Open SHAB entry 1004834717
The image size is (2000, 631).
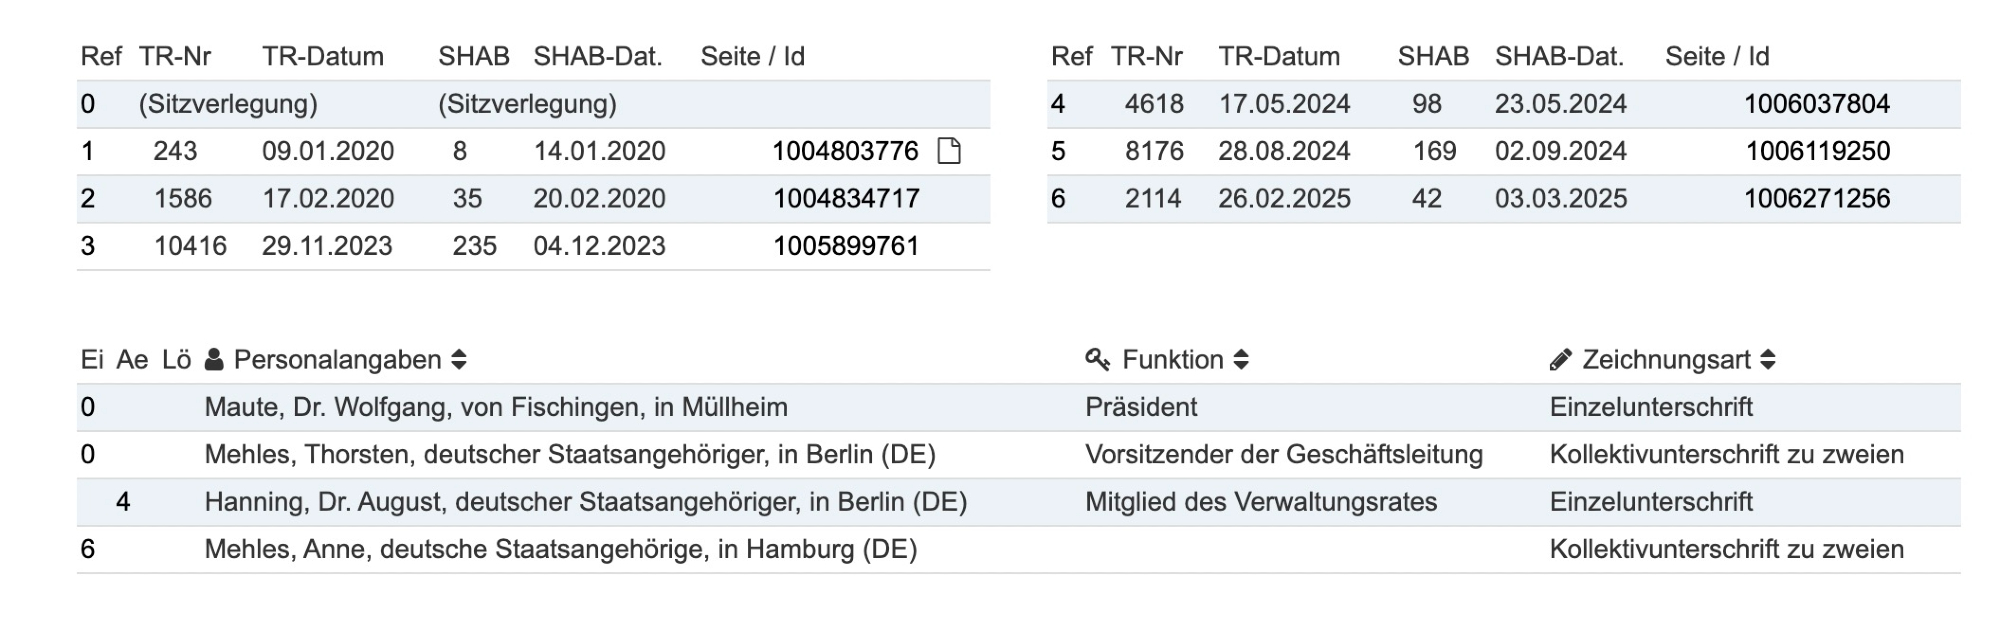[x=846, y=199]
